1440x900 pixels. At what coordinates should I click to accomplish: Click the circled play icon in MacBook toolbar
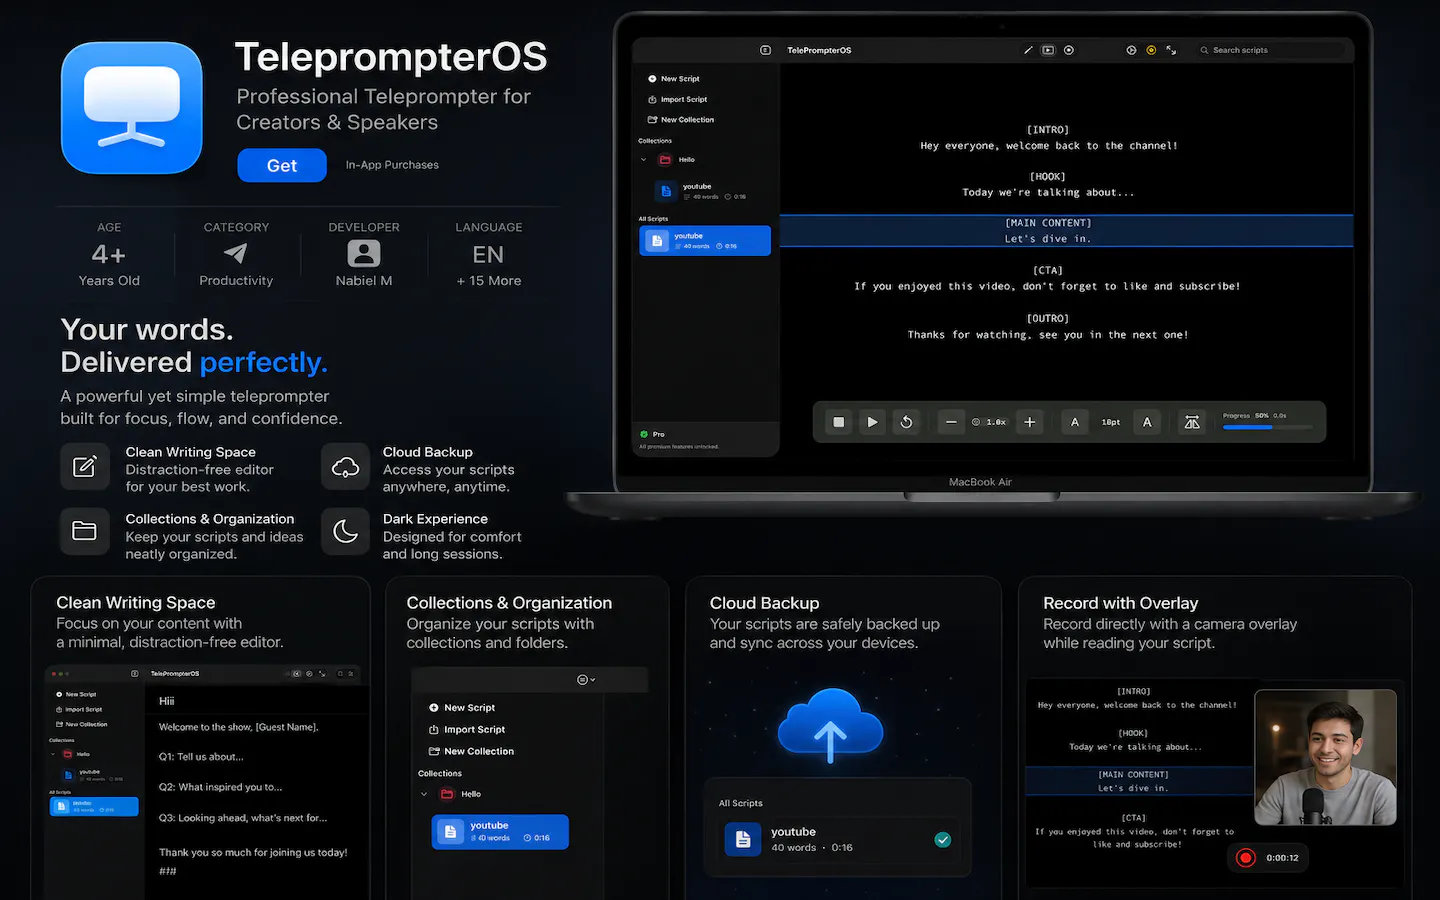[1131, 50]
